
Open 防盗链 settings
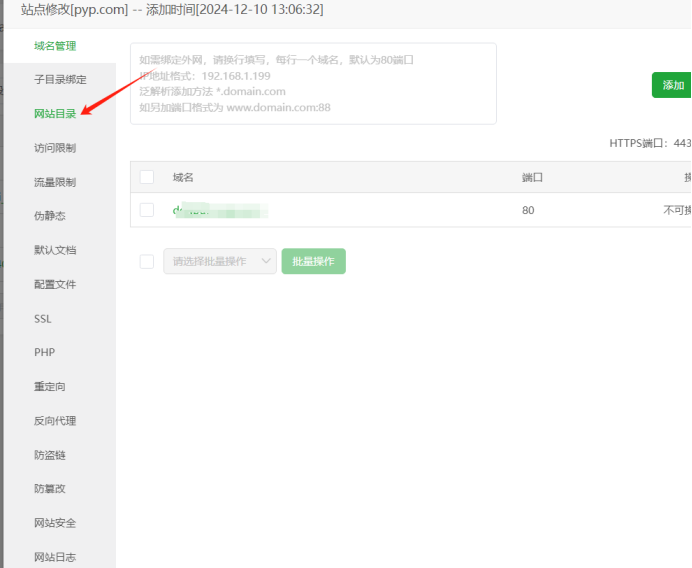click(x=49, y=455)
